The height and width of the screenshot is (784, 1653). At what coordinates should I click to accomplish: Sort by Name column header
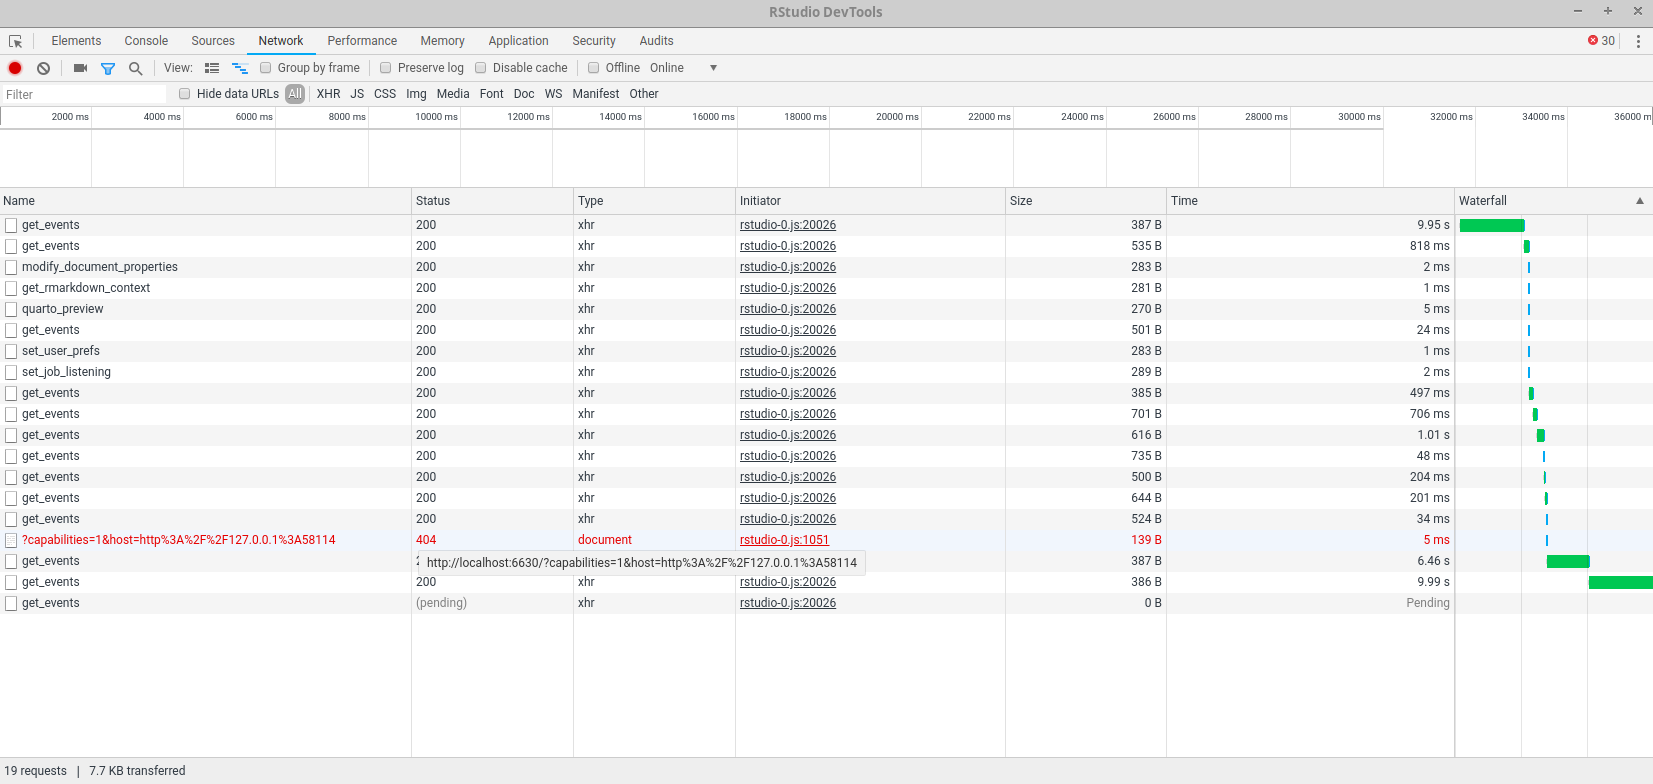click(205, 201)
